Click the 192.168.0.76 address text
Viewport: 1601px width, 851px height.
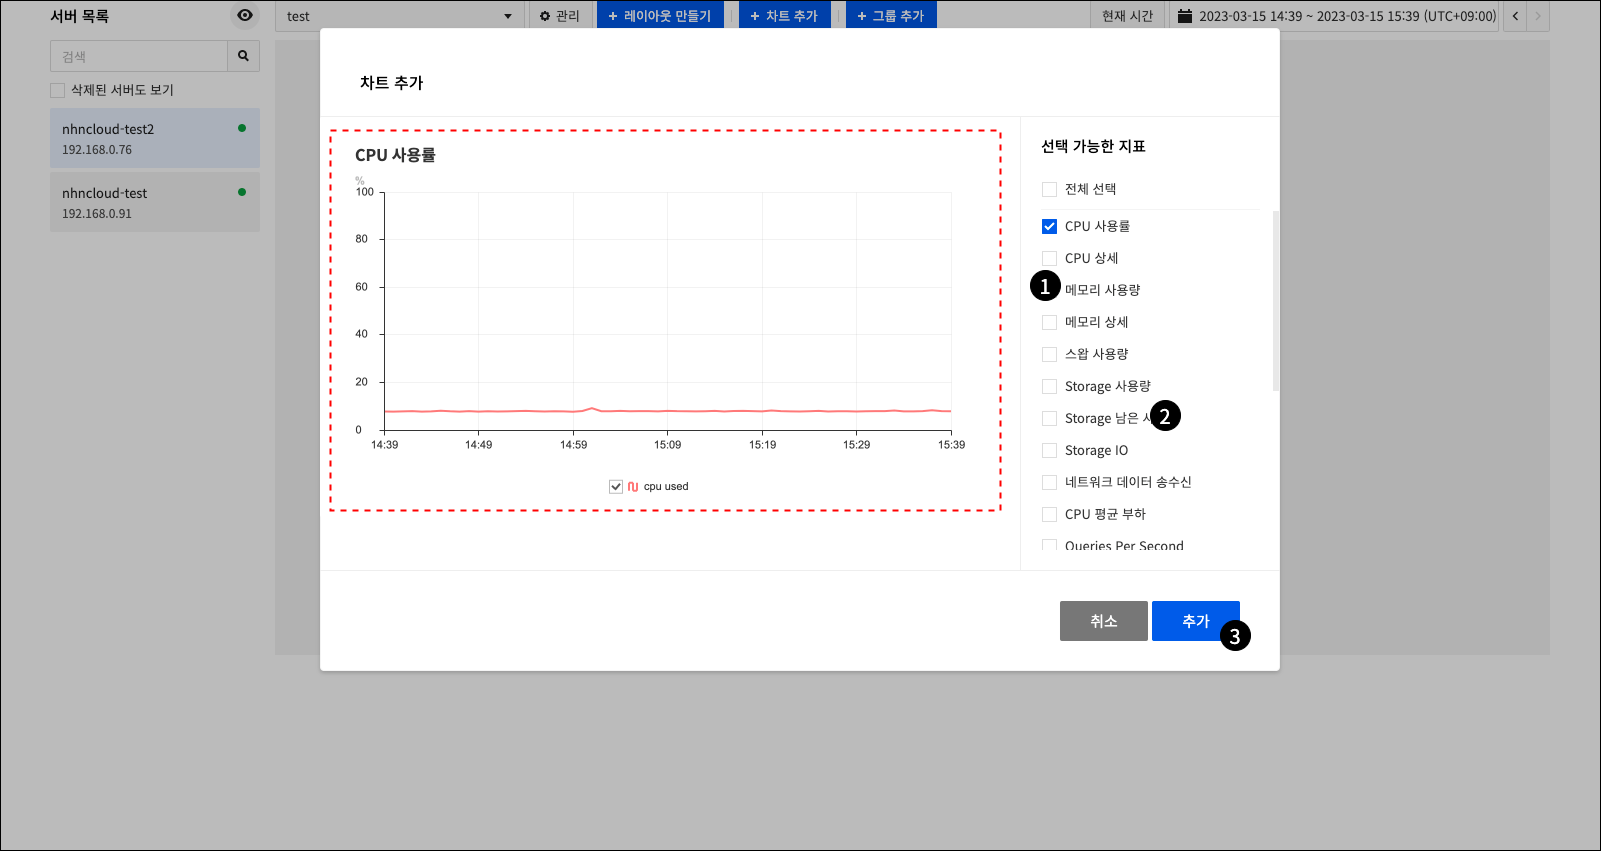coord(97,150)
